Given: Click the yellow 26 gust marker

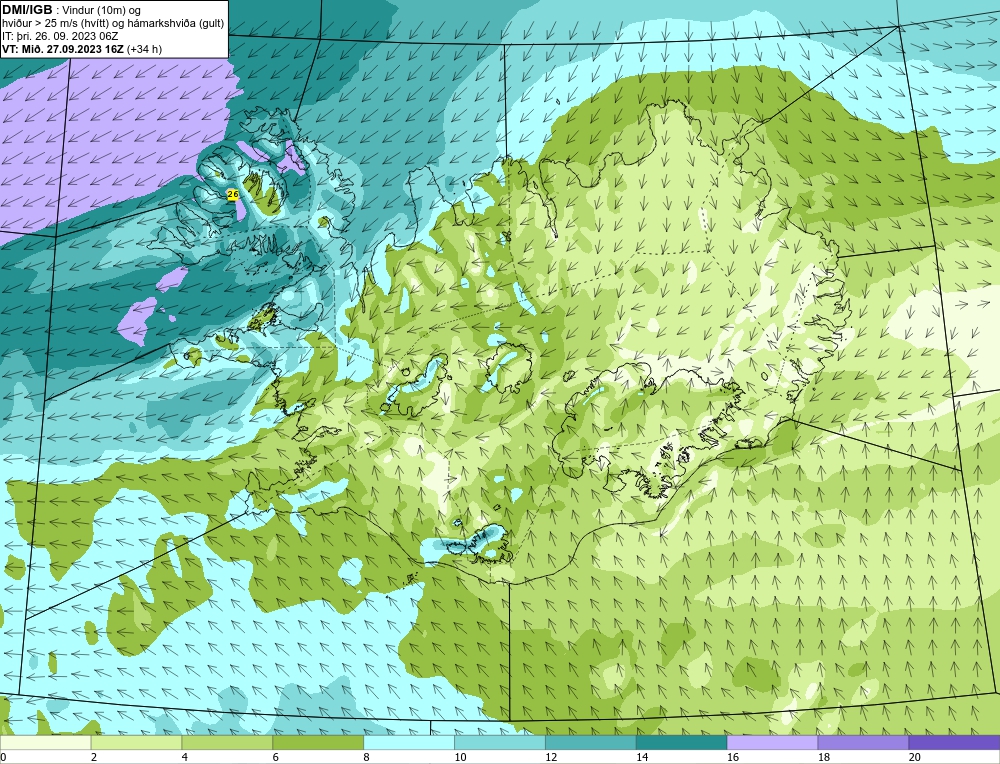Looking at the screenshot, I should (x=233, y=194).
